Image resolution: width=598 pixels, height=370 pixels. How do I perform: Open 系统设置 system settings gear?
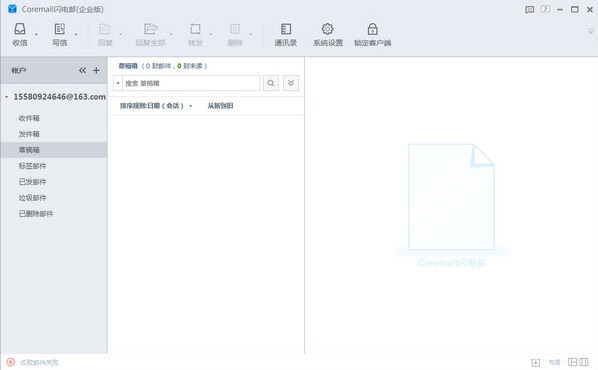328,29
